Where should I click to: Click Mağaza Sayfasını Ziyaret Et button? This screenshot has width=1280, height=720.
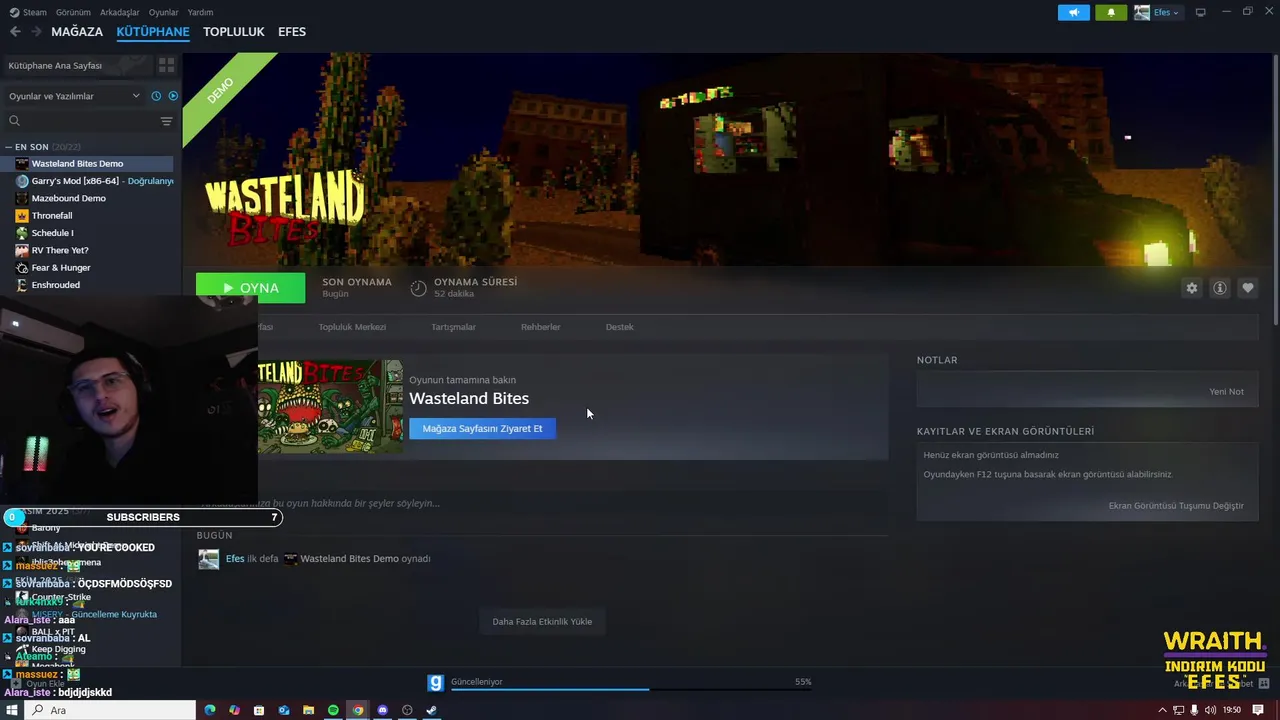point(482,429)
